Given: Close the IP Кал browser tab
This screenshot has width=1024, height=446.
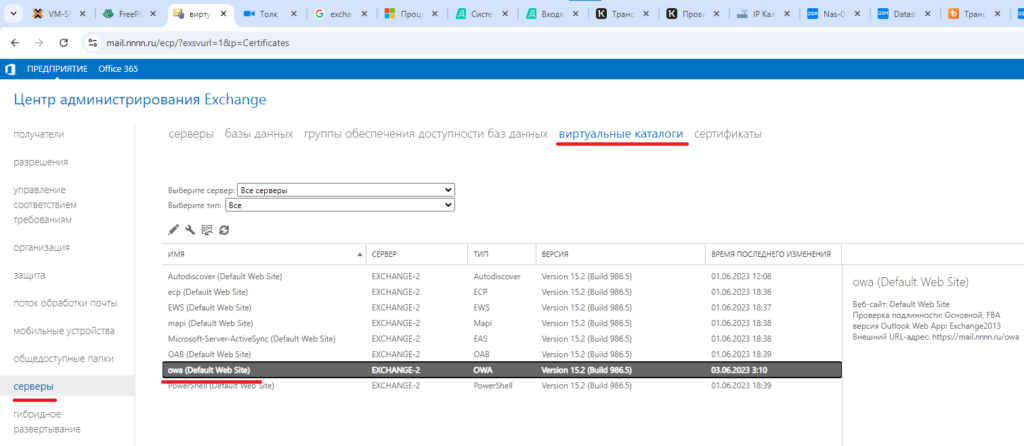Looking at the screenshot, I should (787, 13).
